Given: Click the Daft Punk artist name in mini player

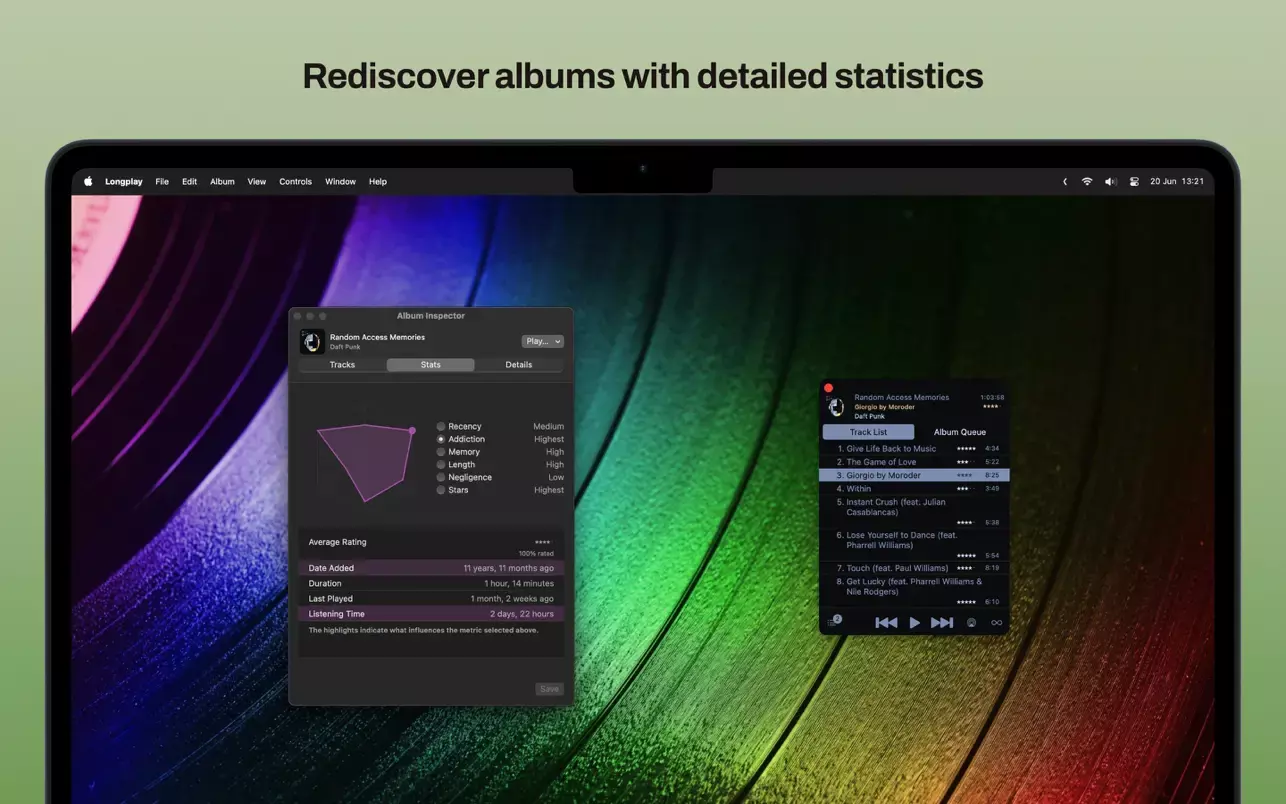Looking at the screenshot, I should 869,416.
